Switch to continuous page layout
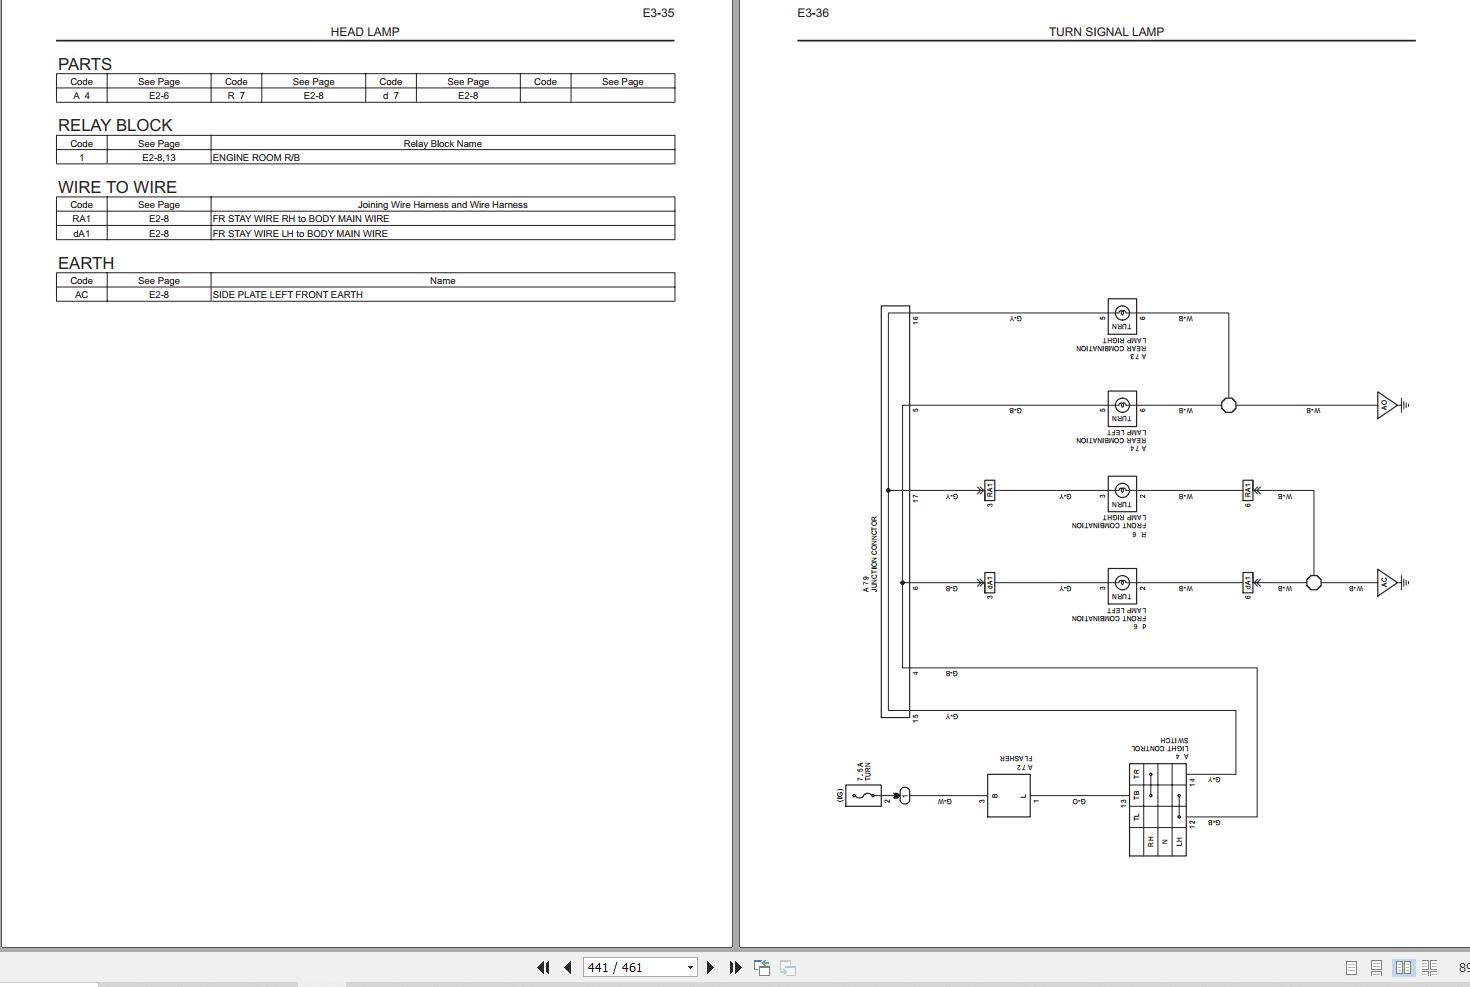 (1376, 967)
